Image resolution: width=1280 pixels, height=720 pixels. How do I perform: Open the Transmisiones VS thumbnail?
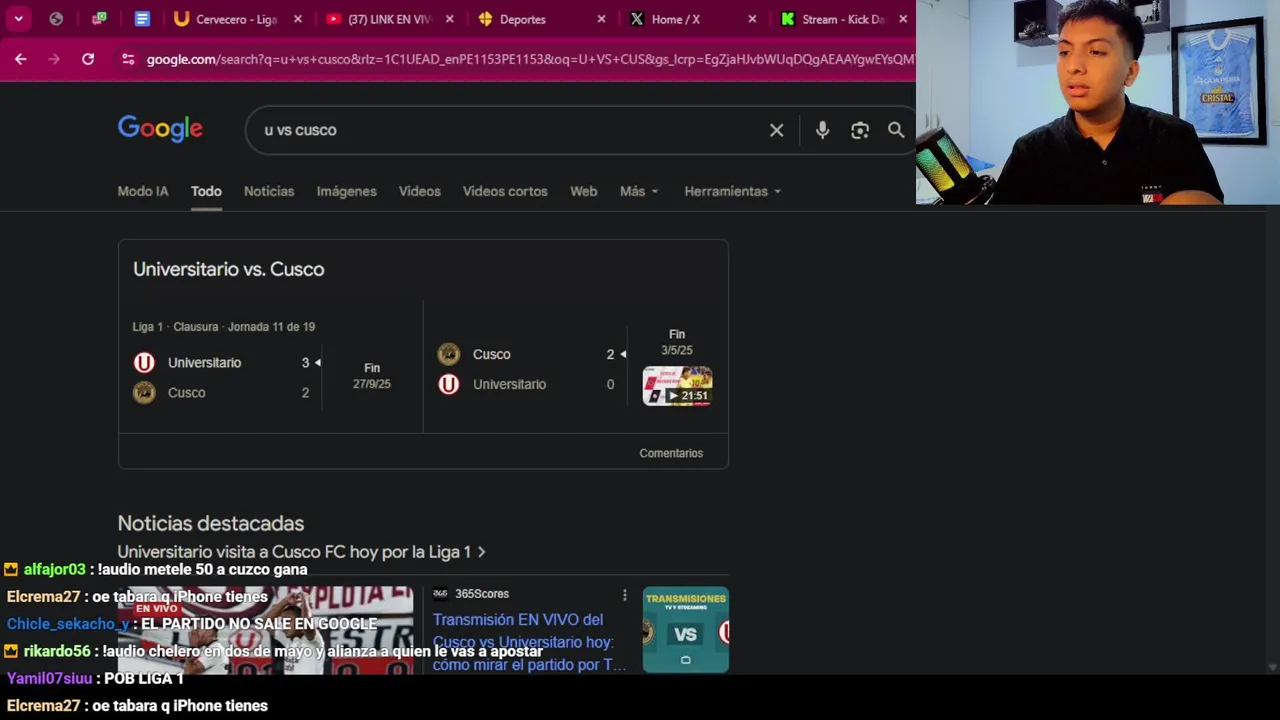point(685,629)
